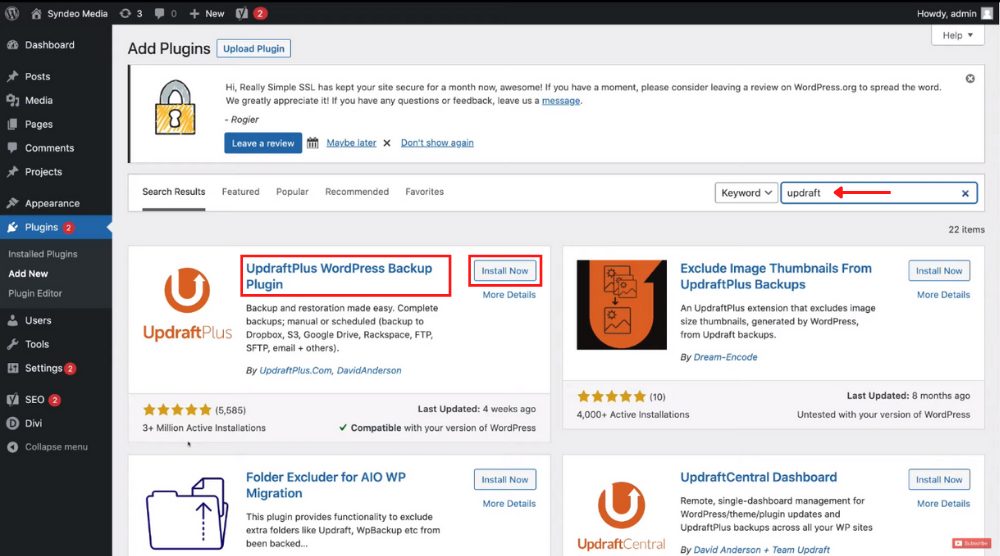Switch to the Search Results tab

[x=173, y=192]
